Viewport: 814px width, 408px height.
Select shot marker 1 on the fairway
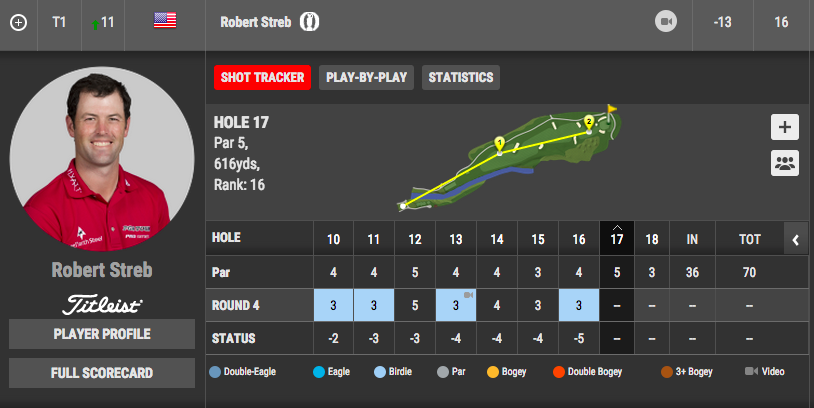coord(499,145)
